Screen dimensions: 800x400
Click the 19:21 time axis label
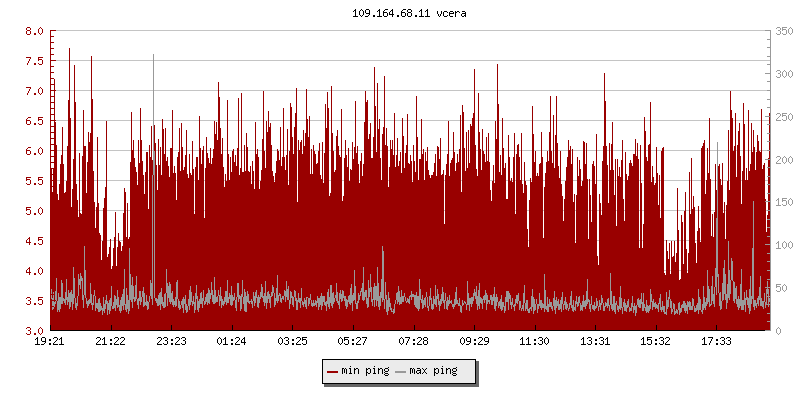click(x=51, y=341)
